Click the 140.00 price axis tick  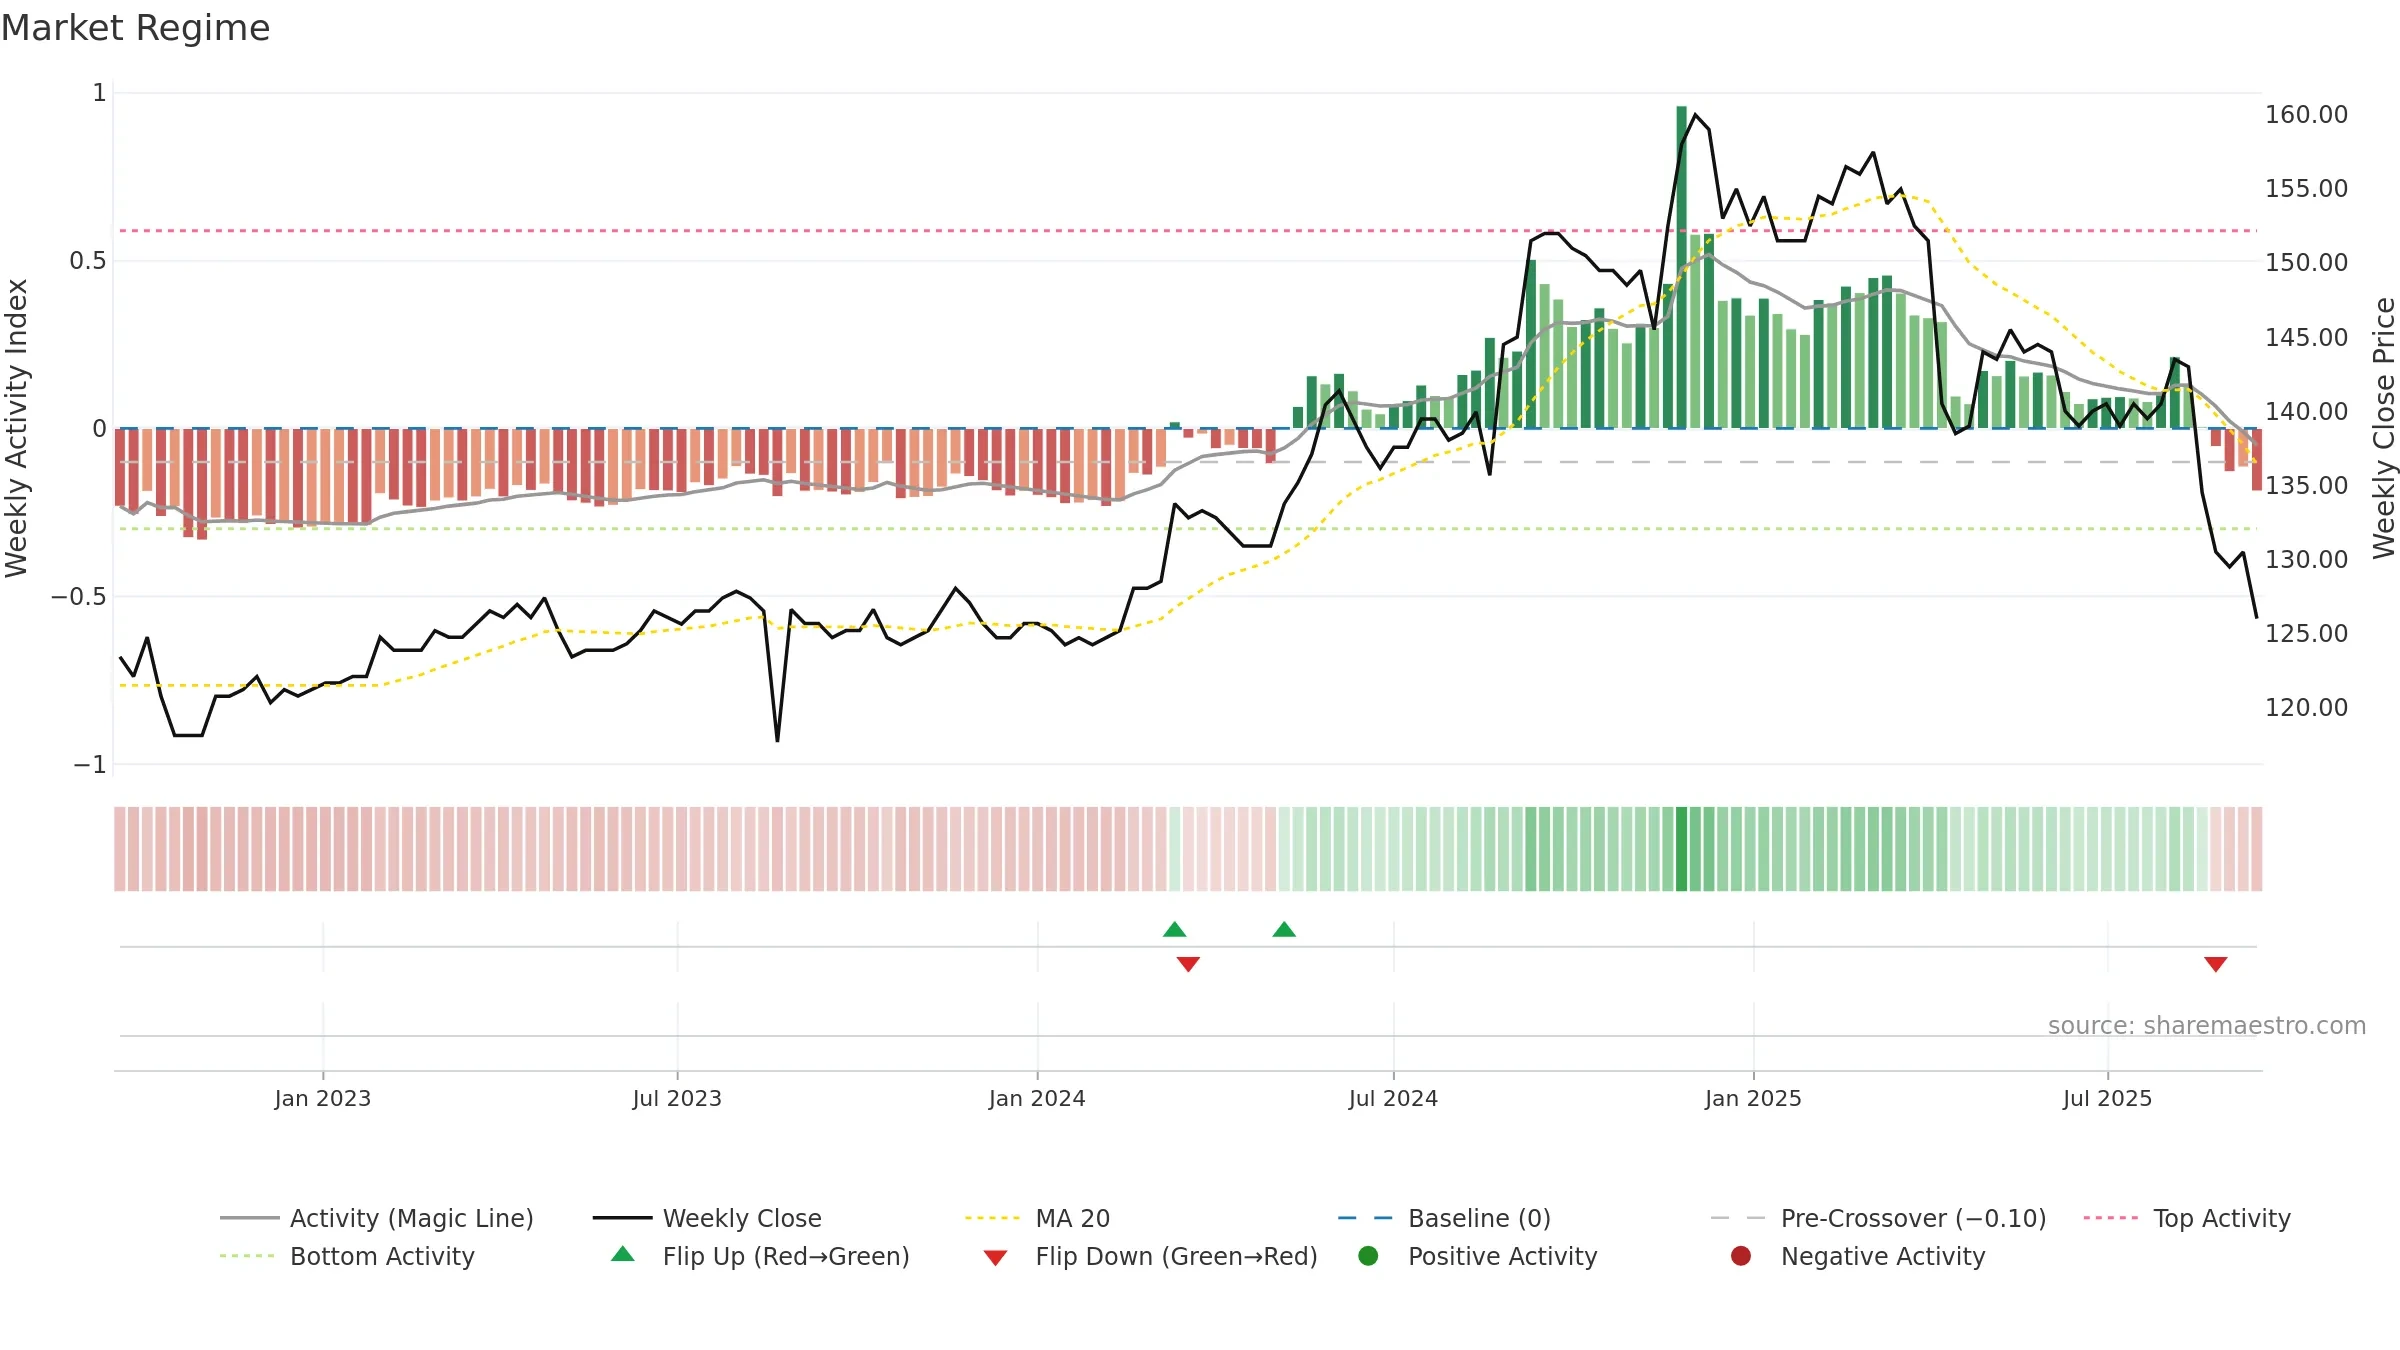(2307, 412)
